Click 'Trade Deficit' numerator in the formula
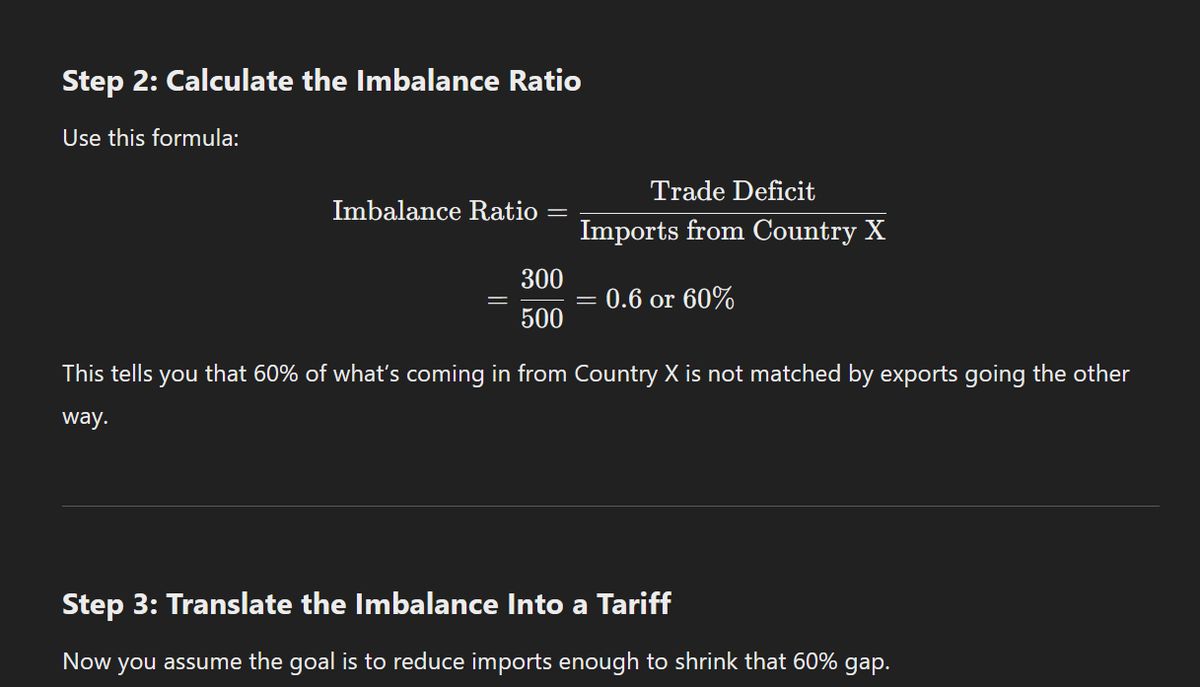 (733, 191)
